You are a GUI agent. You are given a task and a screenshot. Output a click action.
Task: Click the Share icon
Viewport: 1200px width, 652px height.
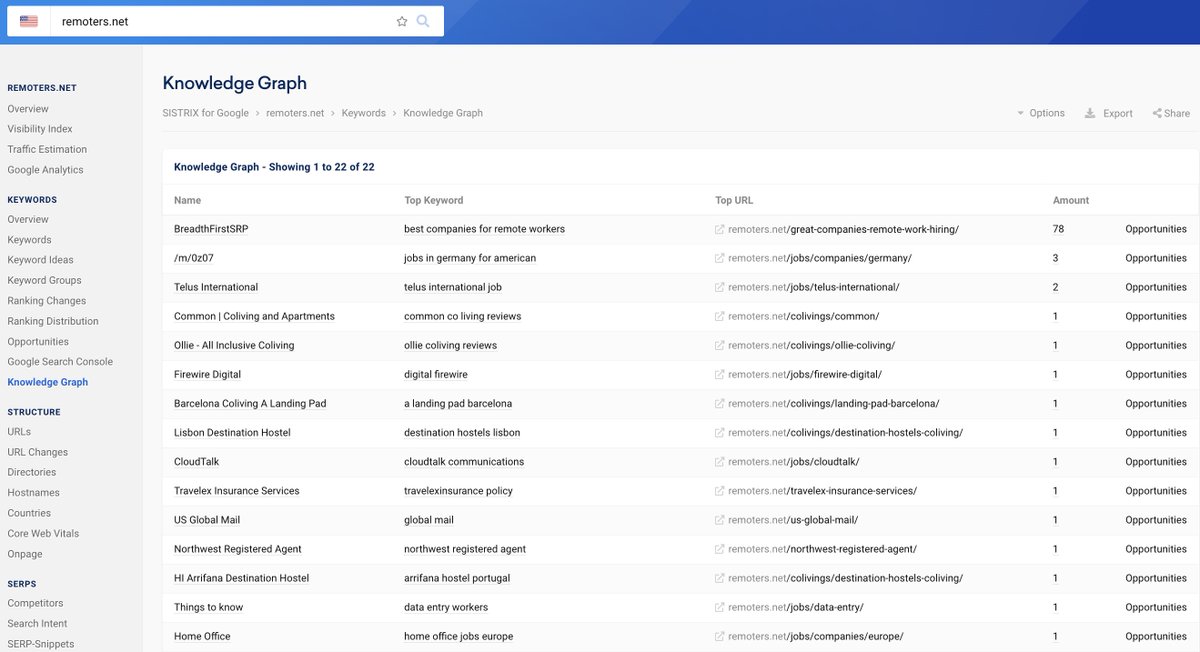(x=1157, y=113)
